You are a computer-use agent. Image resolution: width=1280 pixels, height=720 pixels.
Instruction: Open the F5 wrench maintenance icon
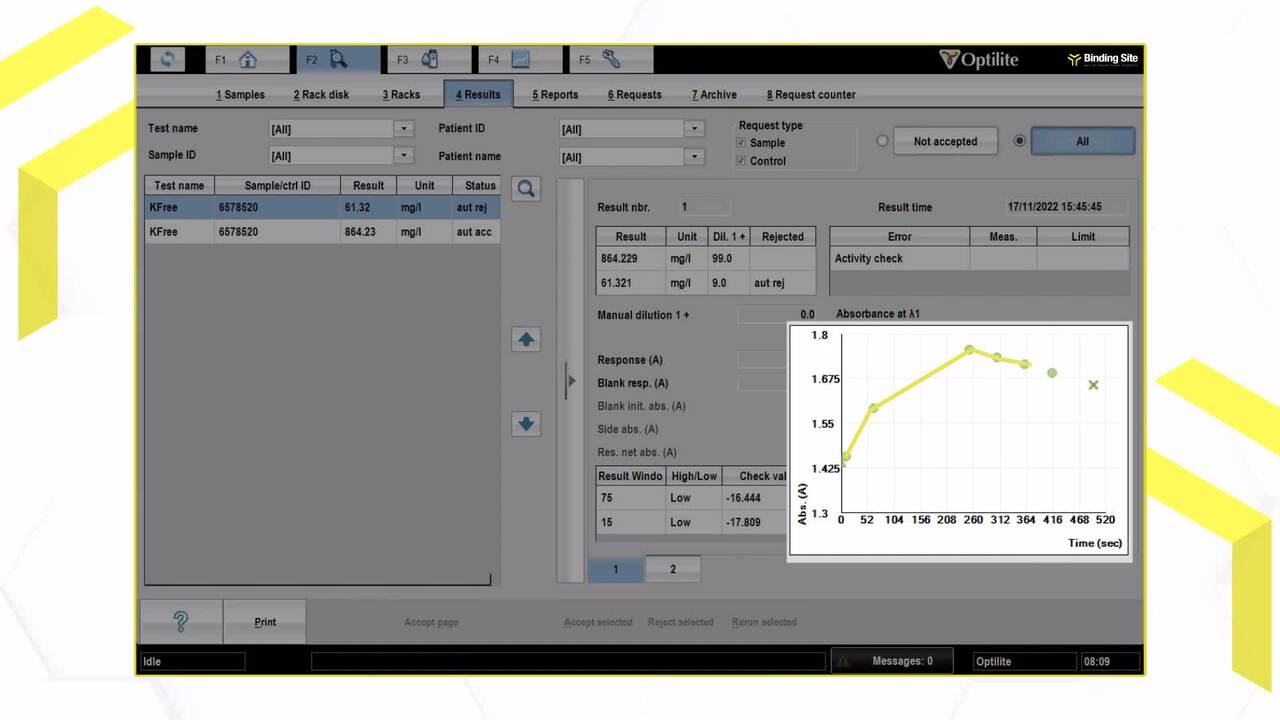click(611, 60)
